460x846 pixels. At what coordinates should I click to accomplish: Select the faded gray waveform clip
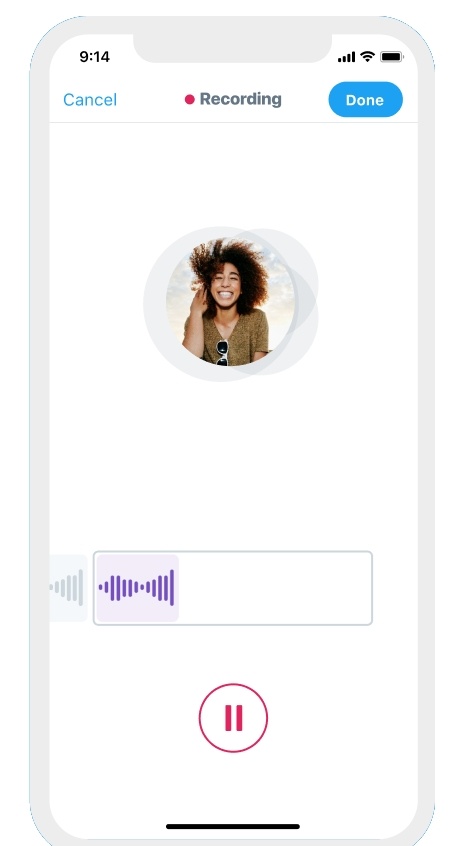pos(68,588)
